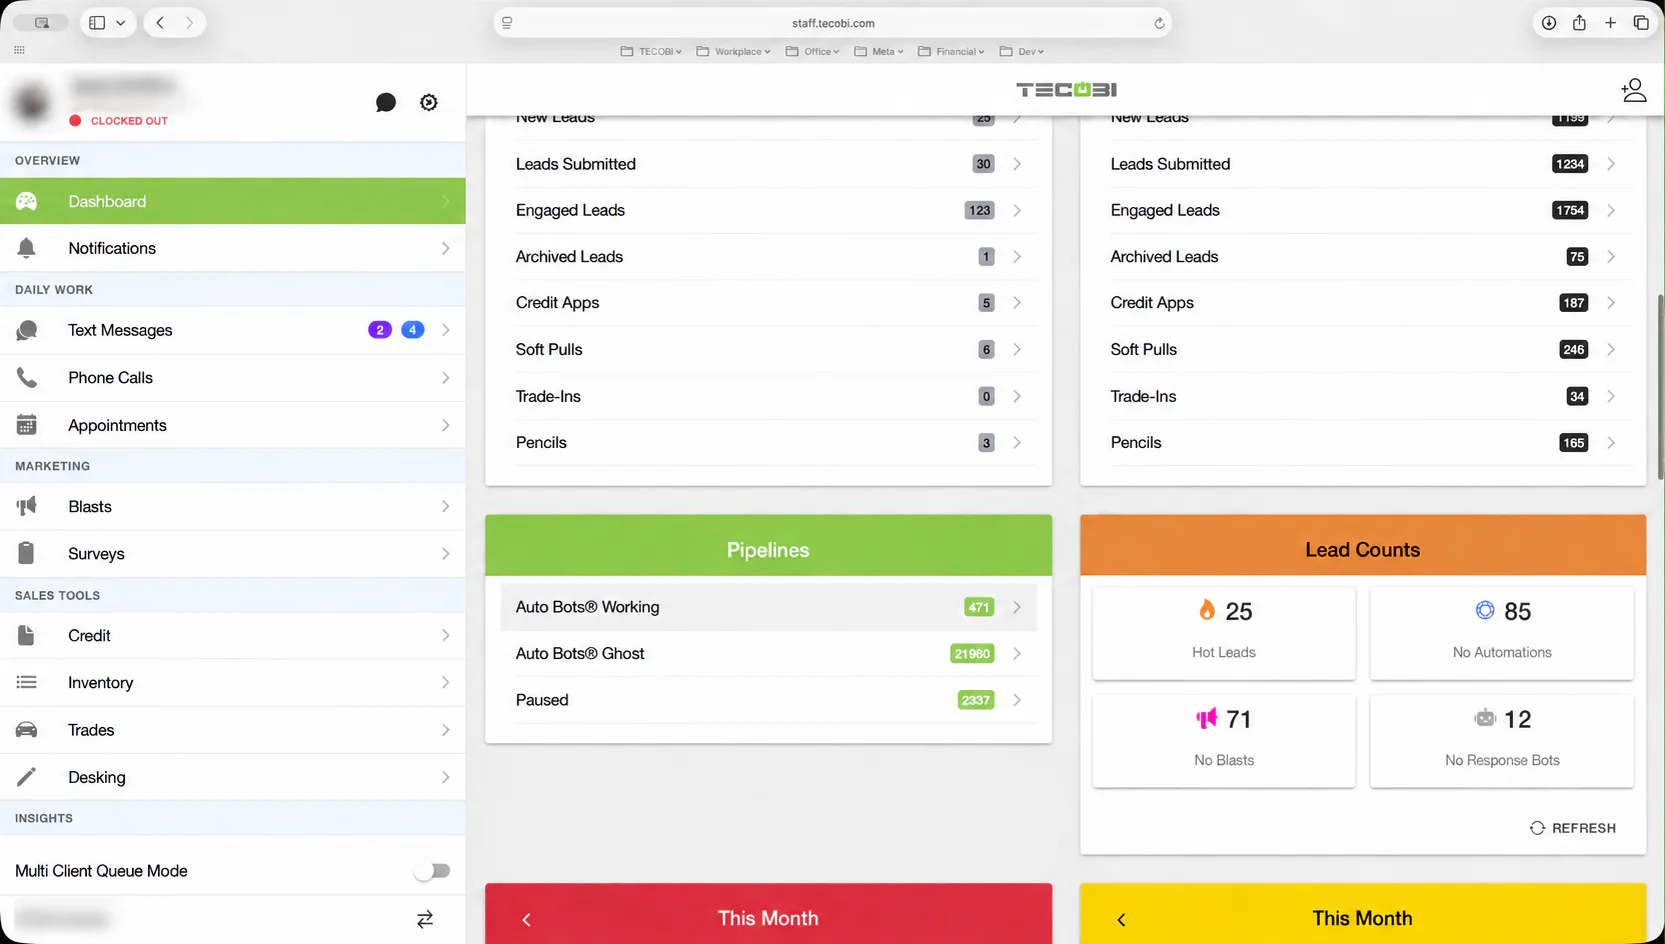Click the Hot Leads flame icon

click(x=1207, y=610)
